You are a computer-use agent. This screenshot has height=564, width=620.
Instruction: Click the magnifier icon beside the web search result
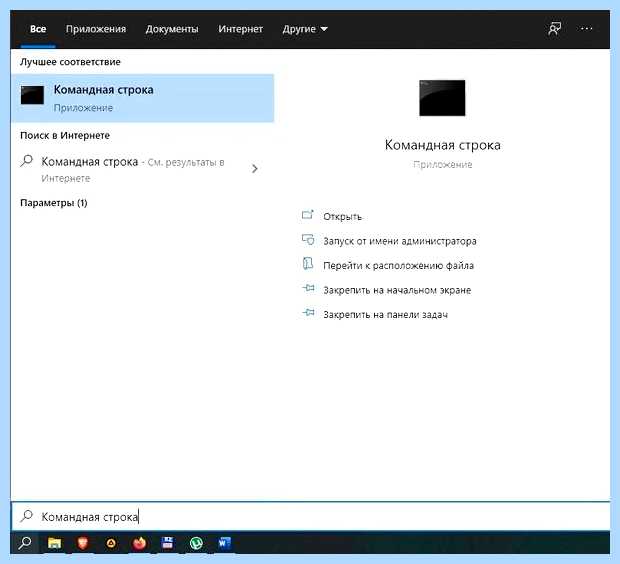click(26, 161)
